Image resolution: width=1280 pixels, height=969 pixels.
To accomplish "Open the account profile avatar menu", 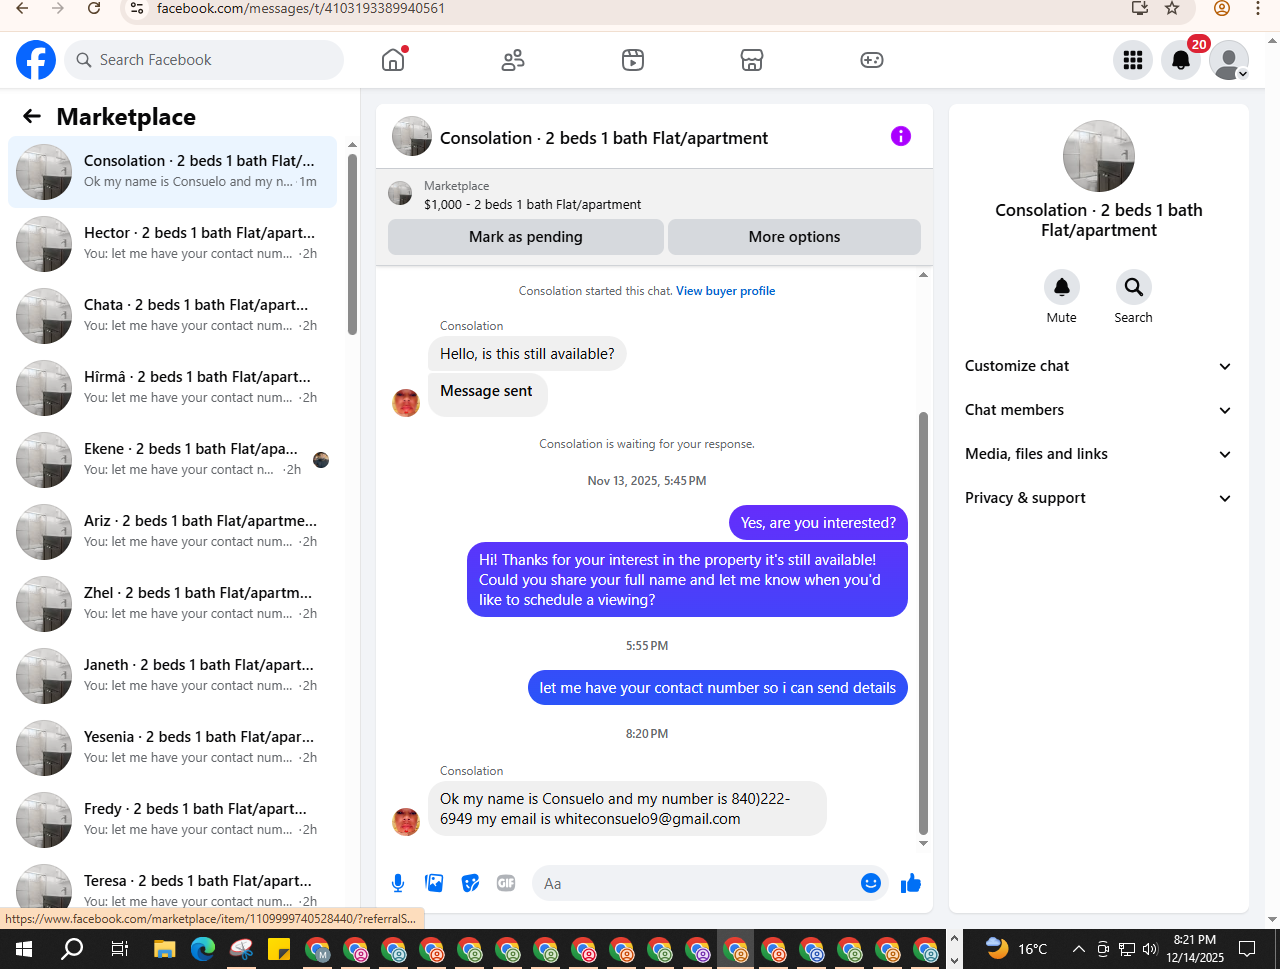I will click(1229, 60).
